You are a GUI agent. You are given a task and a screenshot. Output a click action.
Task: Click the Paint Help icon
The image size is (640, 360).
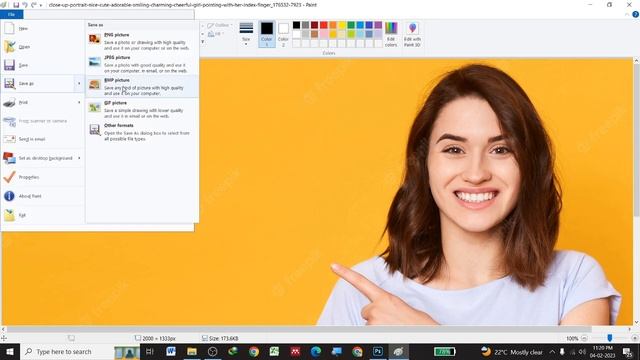pyautogui.click(x=636, y=14)
